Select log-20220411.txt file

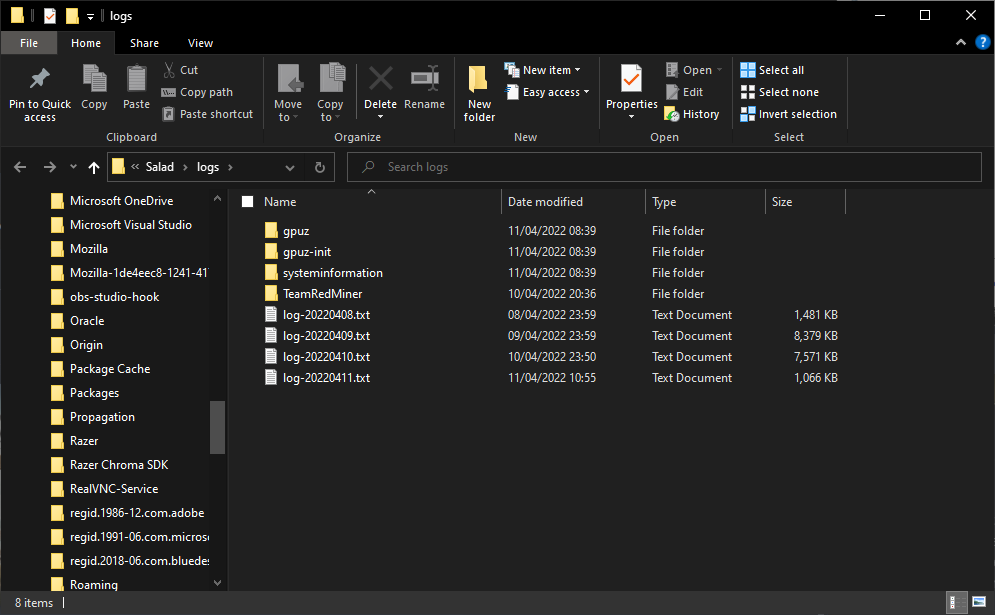326,378
